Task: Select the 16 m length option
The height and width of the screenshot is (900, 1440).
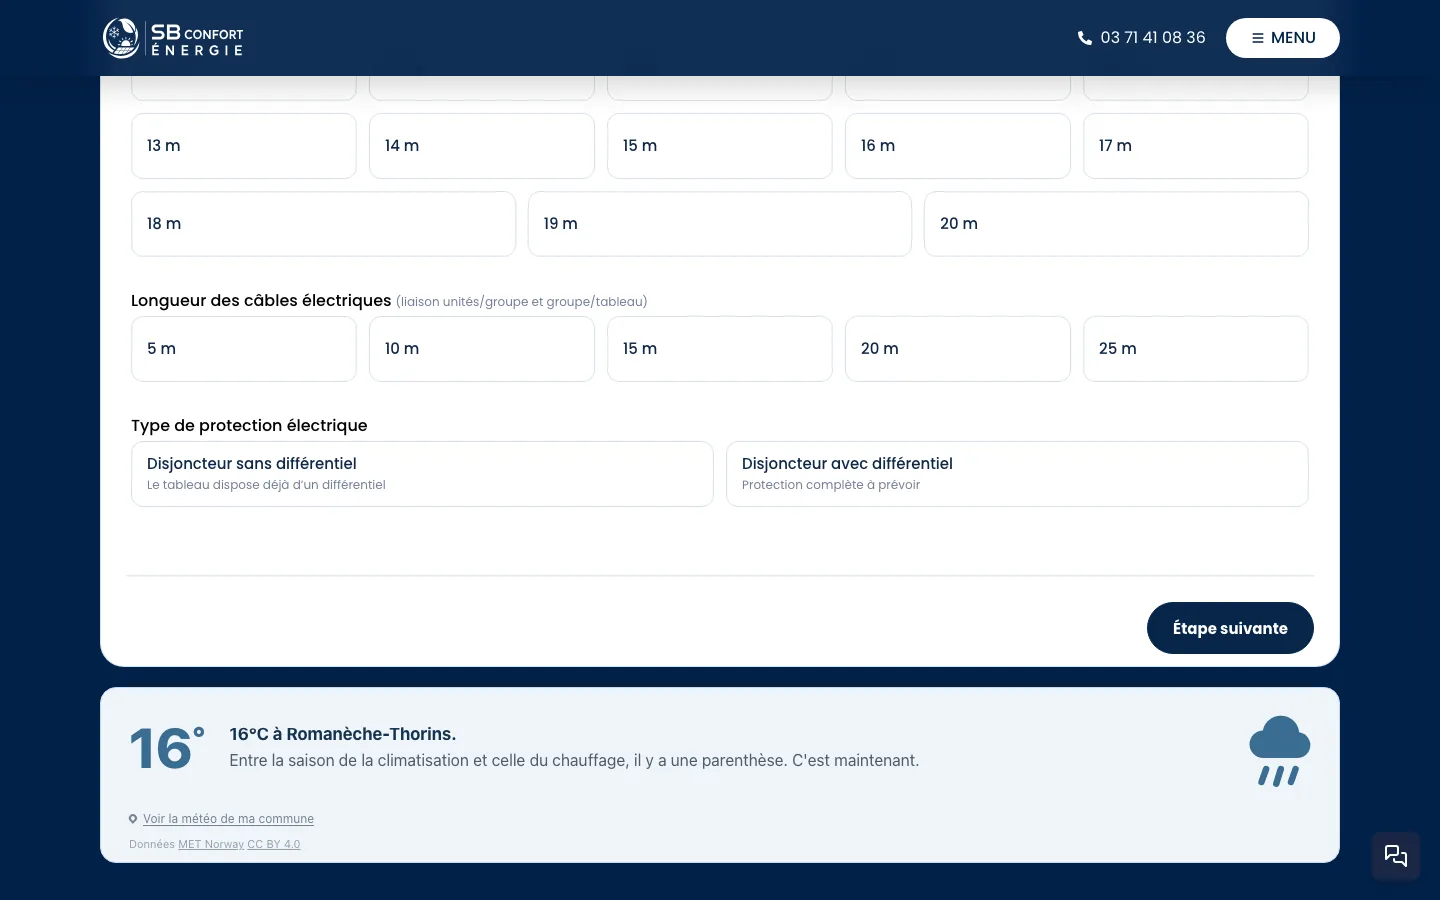Action: pos(958,146)
